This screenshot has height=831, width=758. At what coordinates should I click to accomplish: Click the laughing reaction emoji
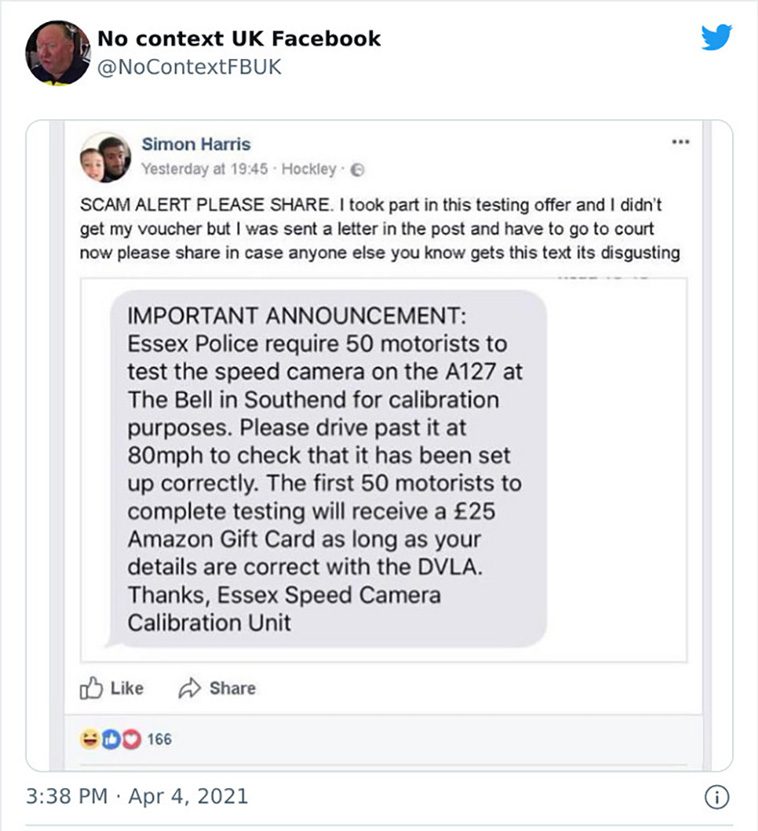point(90,739)
